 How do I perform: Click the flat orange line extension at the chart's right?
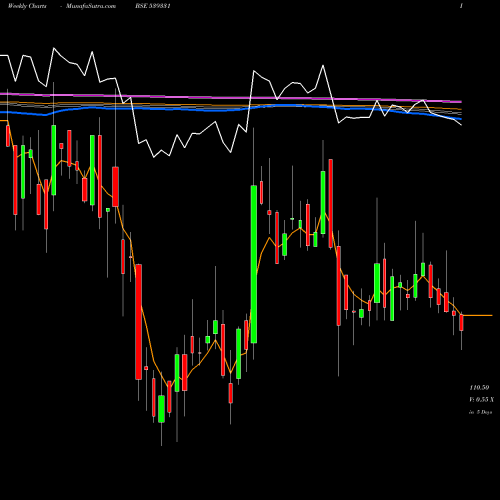(478, 315)
